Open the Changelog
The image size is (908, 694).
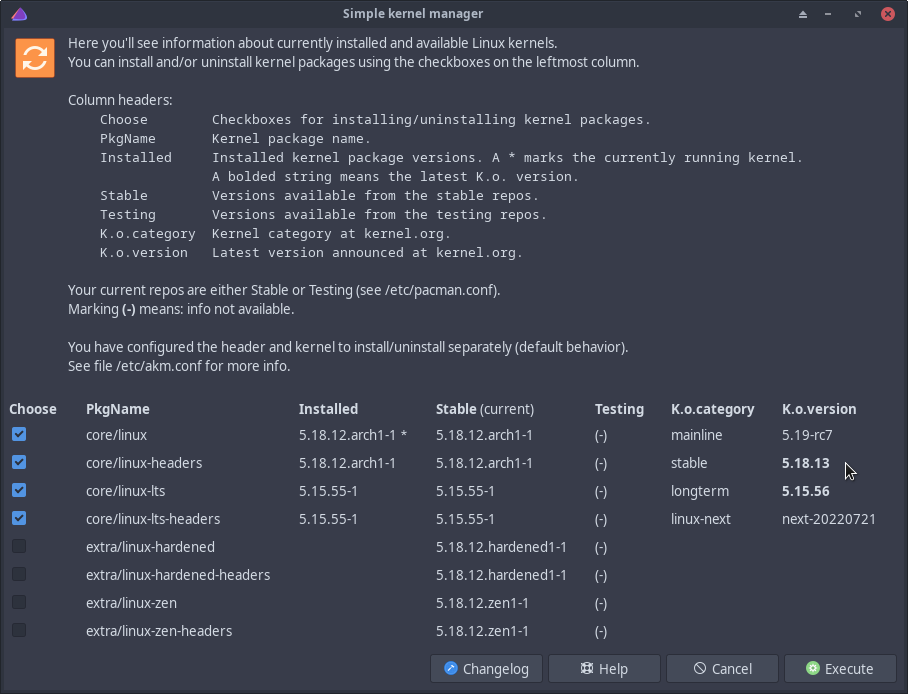point(486,669)
